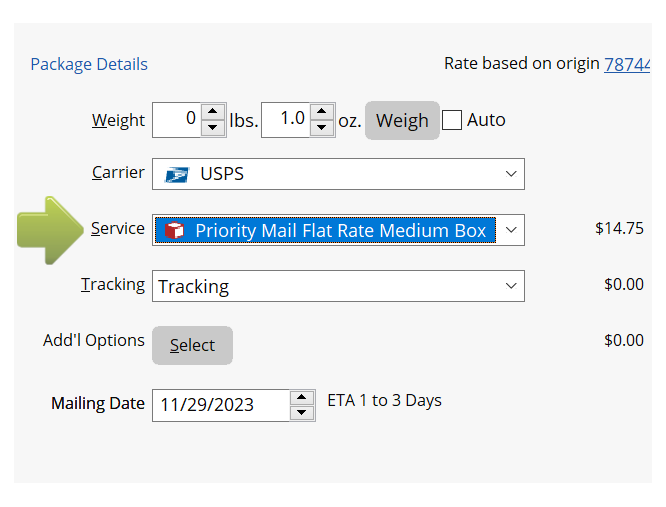The height and width of the screenshot is (507, 666).
Task: Decrease the pounds weight value
Action: pos(213,128)
